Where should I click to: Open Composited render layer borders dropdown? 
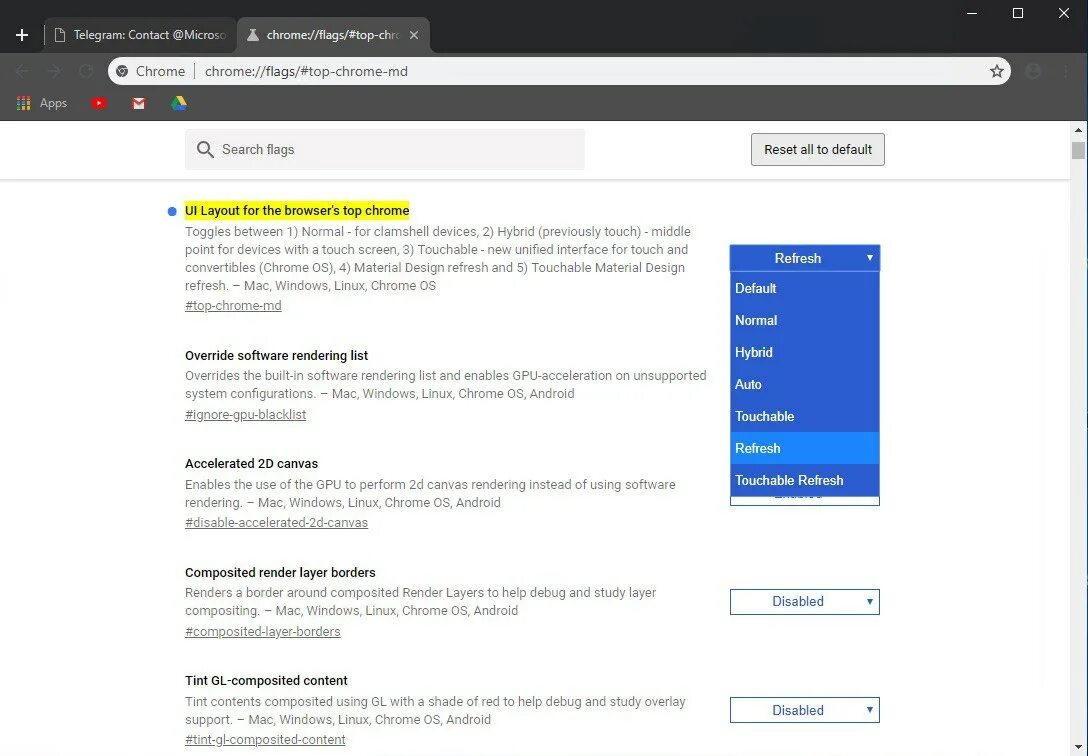point(805,601)
